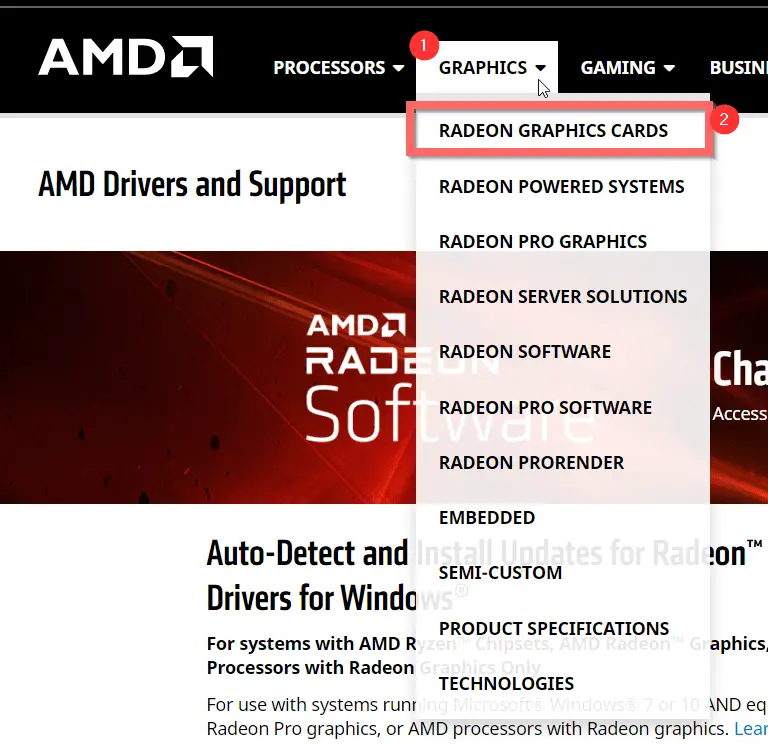Open Radeon ProRender
This screenshot has width=768, height=744.
531,462
